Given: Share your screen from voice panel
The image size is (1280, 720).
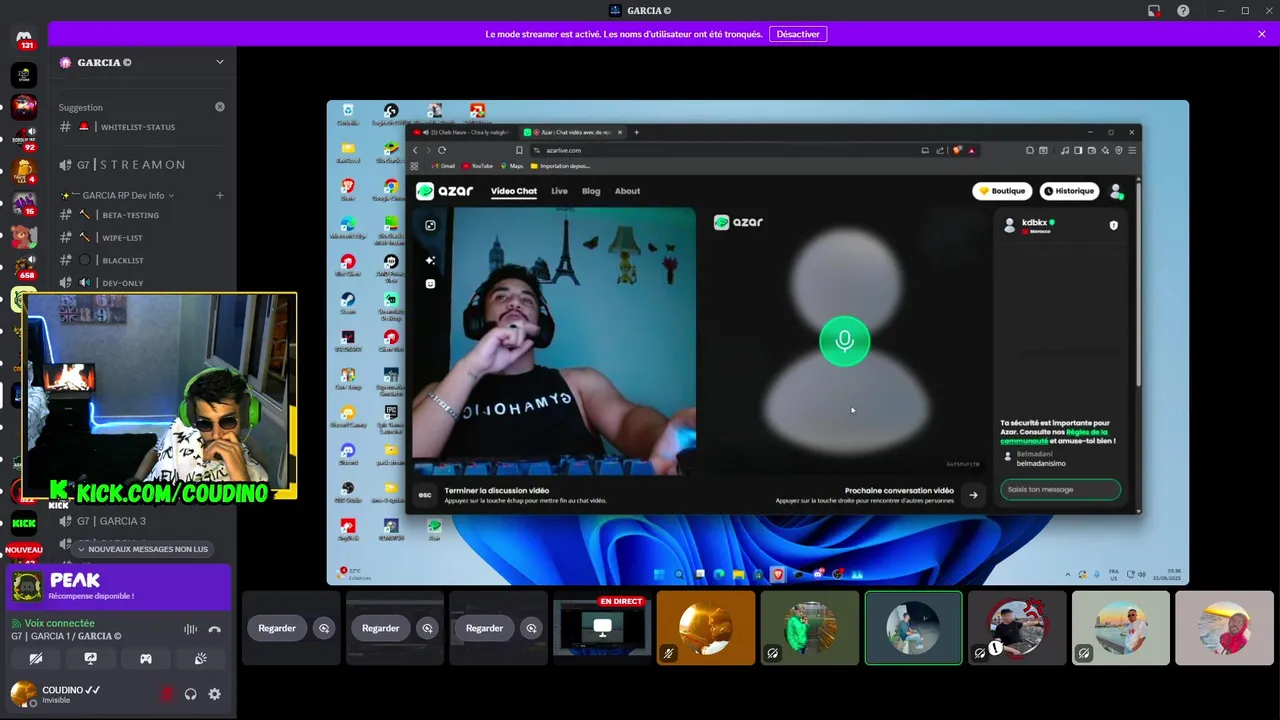Looking at the screenshot, I should pos(91,659).
